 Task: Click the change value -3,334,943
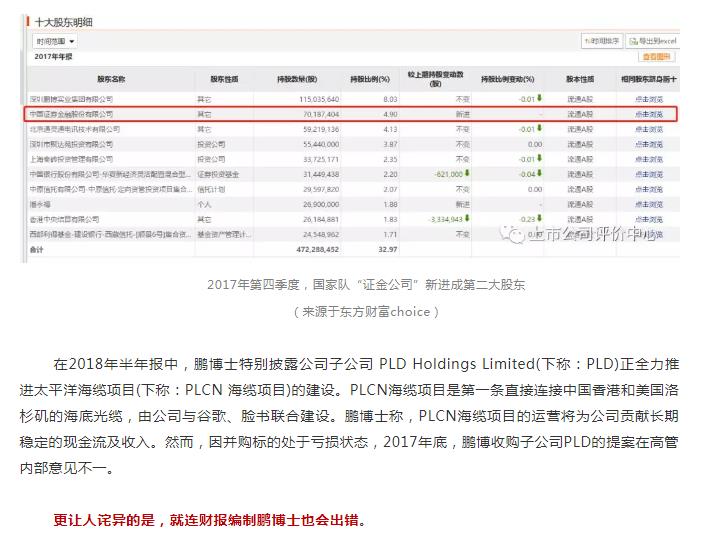(445, 219)
